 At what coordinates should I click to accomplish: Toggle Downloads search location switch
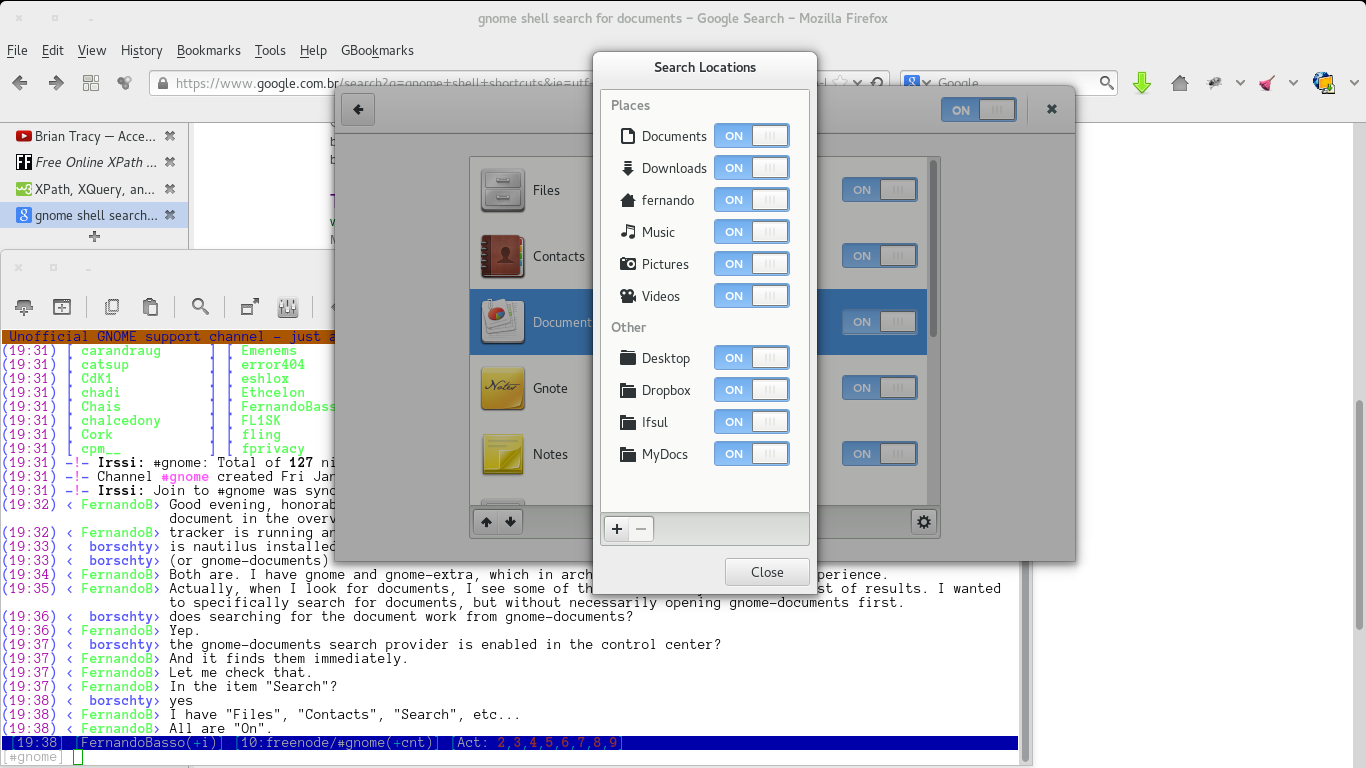tap(751, 168)
